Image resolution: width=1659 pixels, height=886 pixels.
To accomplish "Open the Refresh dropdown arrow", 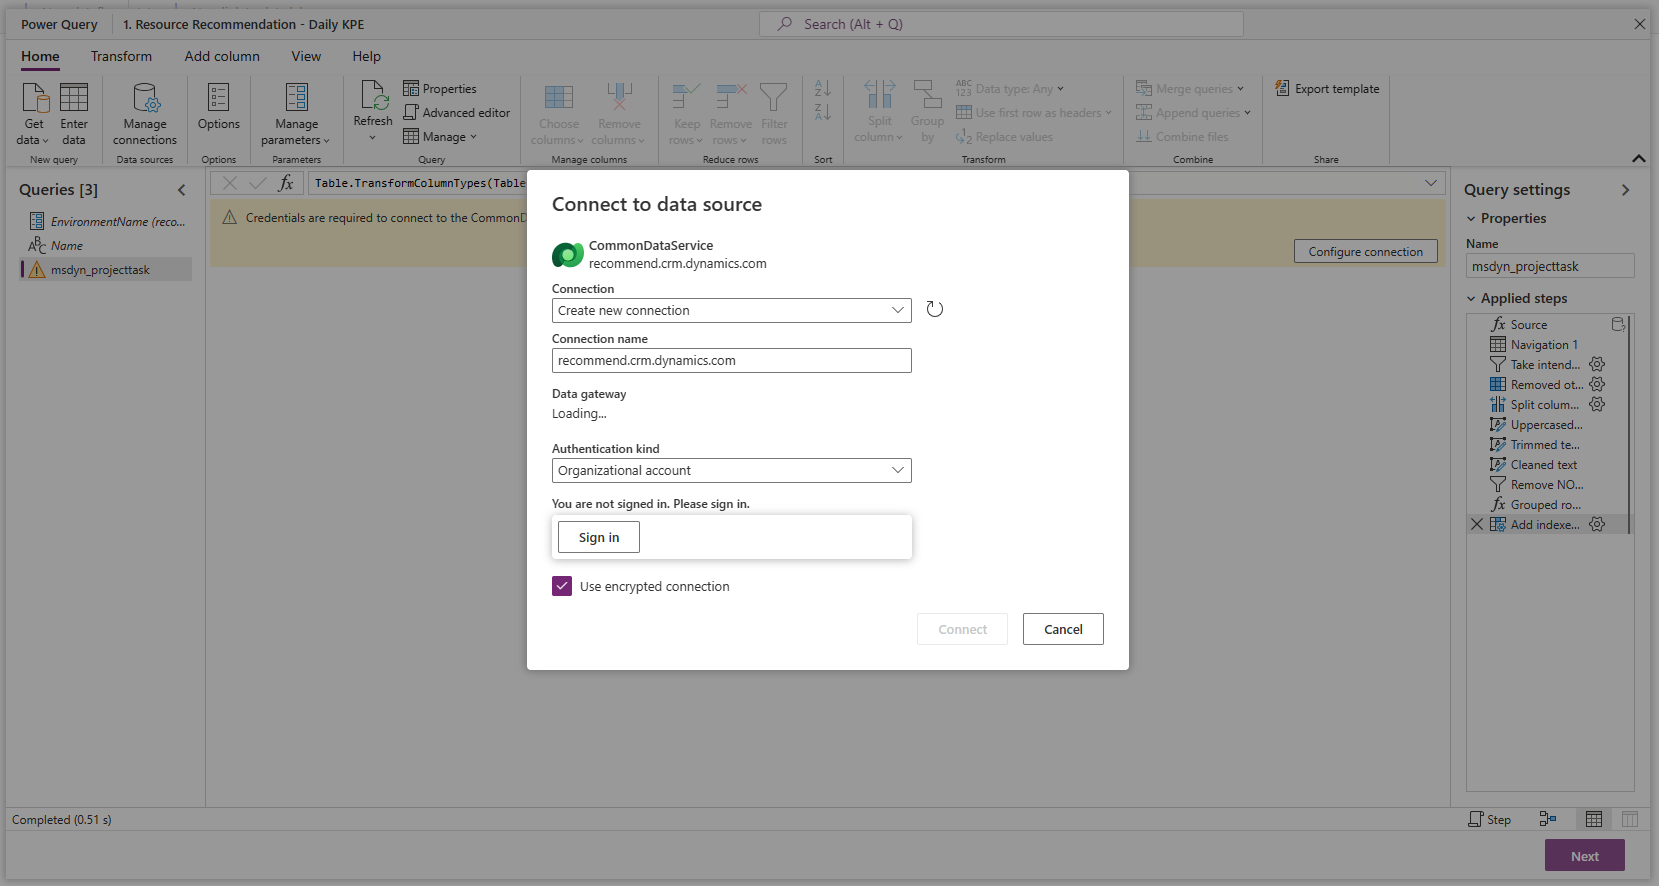I will [x=373, y=138].
